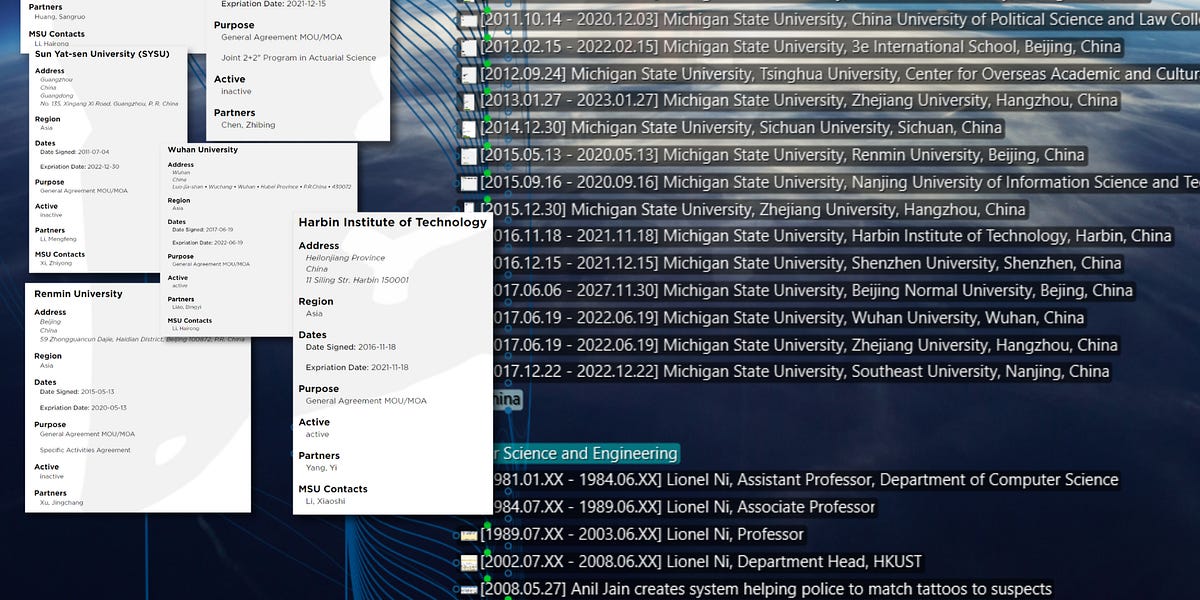Select the Lionel Ni, Department Head, HKUST entry
The width and height of the screenshot is (1200, 600).
(x=701, y=561)
